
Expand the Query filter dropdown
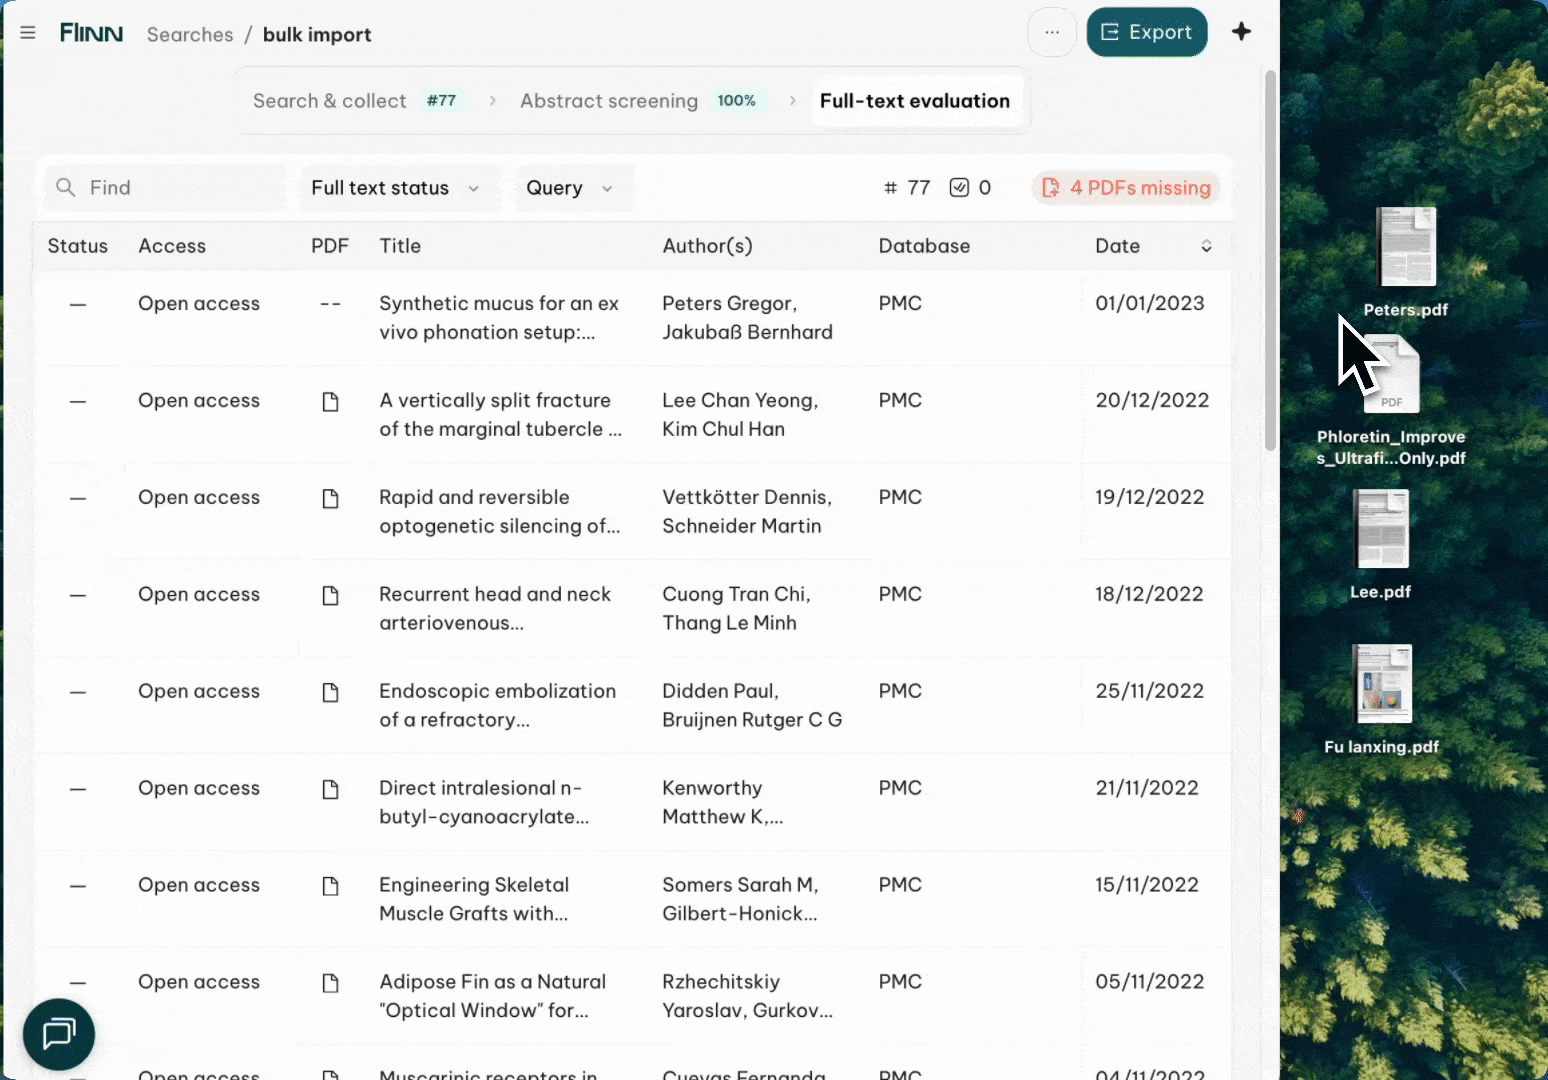point(570,188)
